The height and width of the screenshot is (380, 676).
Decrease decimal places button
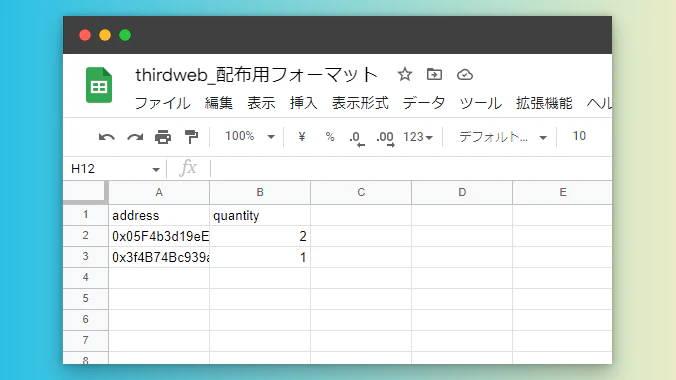click(357, 138)
